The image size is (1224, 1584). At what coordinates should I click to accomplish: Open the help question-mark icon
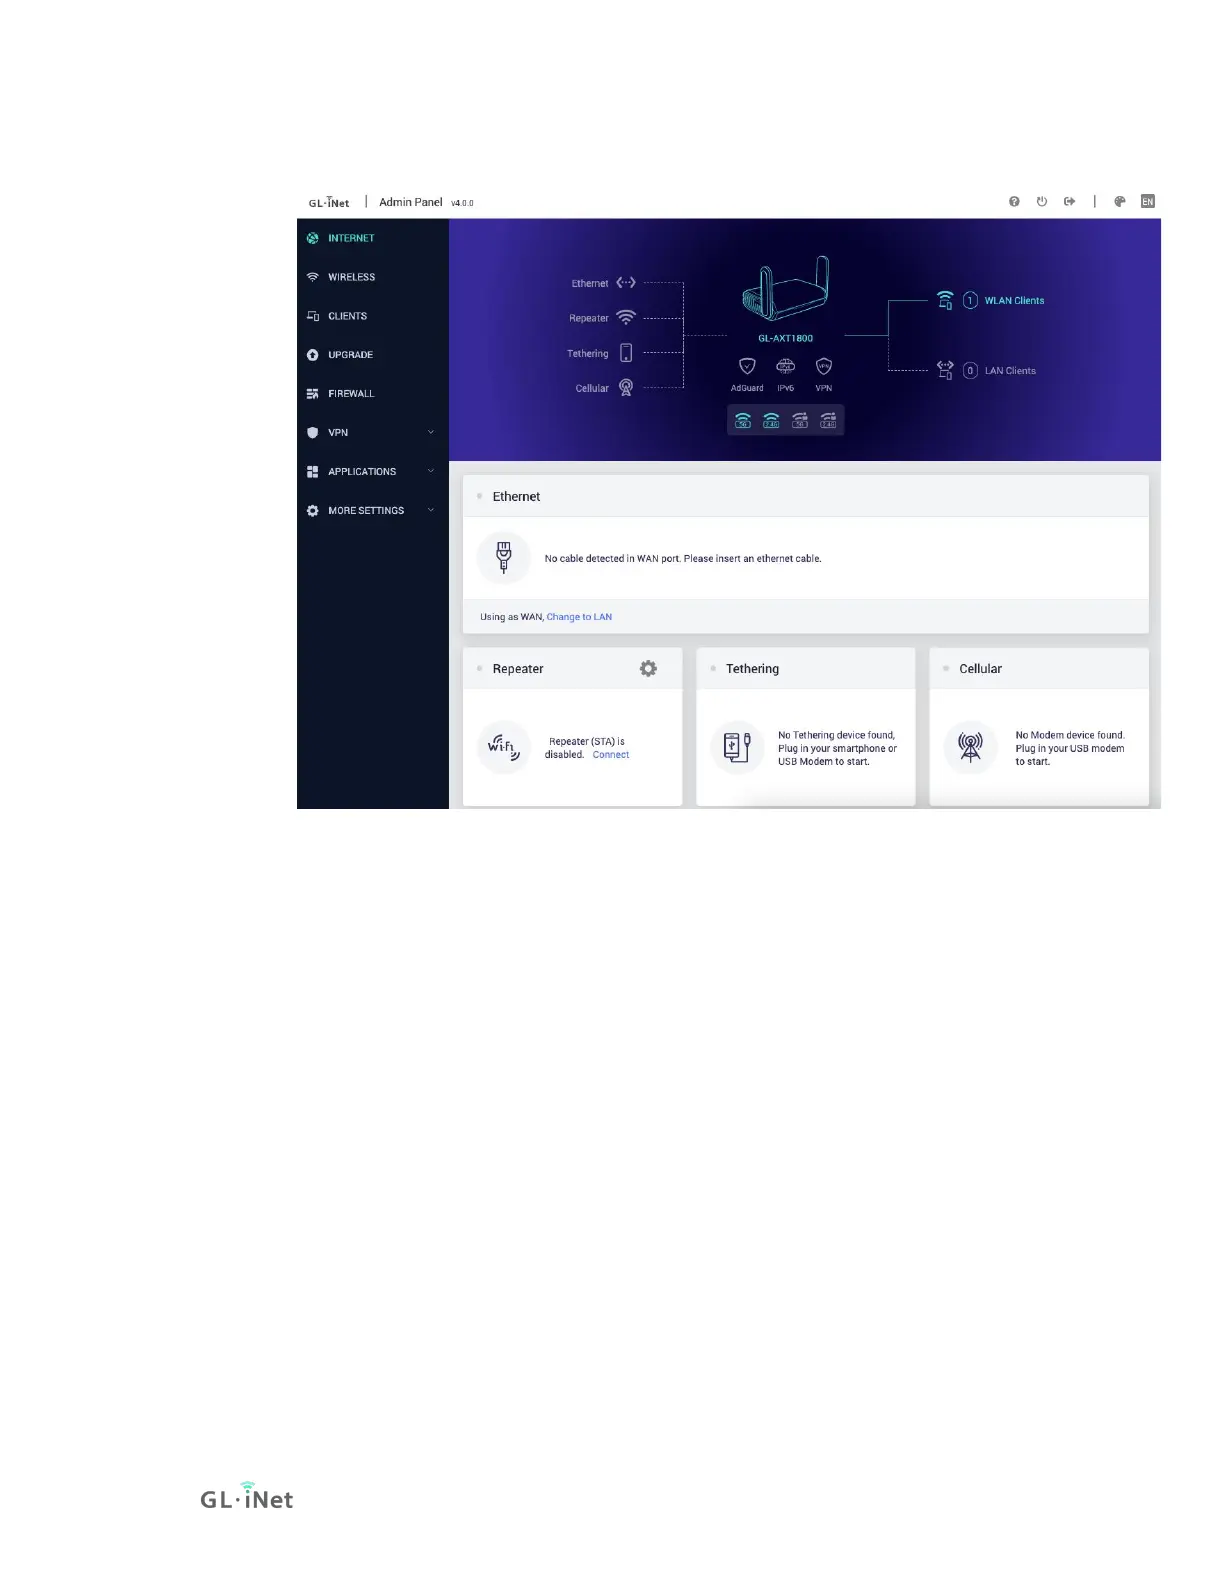pos(1014,201)
